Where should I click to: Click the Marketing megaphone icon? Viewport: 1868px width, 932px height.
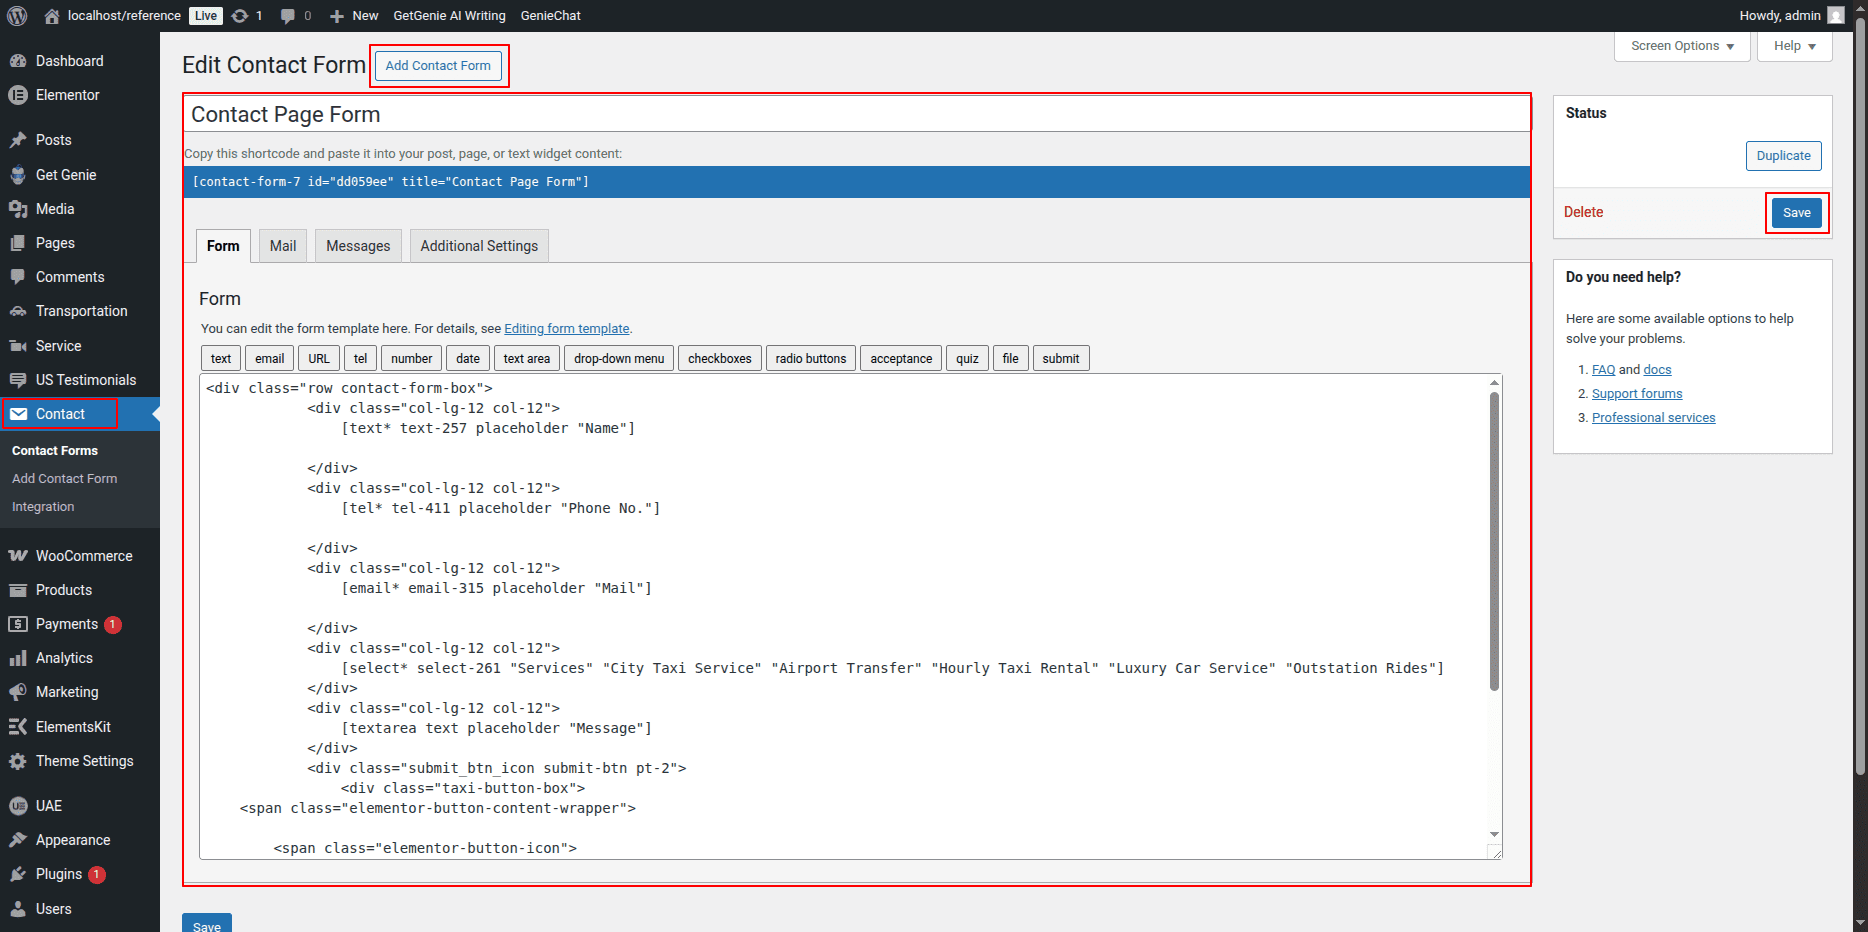[18, 692]
